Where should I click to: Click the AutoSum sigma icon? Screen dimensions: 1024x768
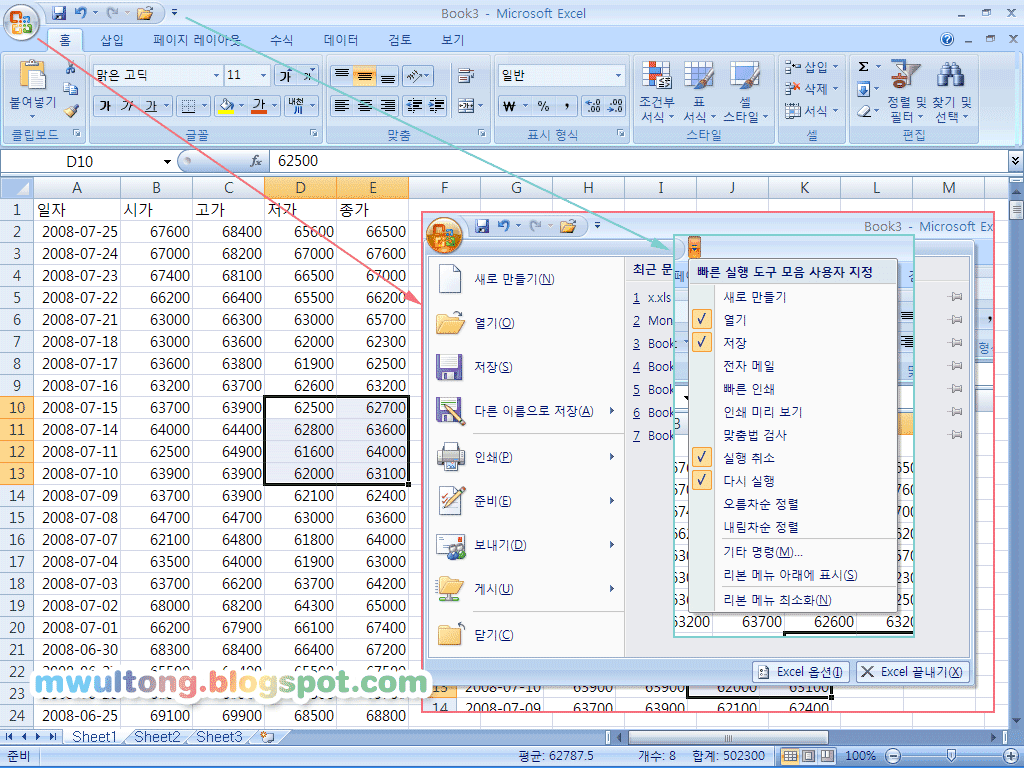863,67
